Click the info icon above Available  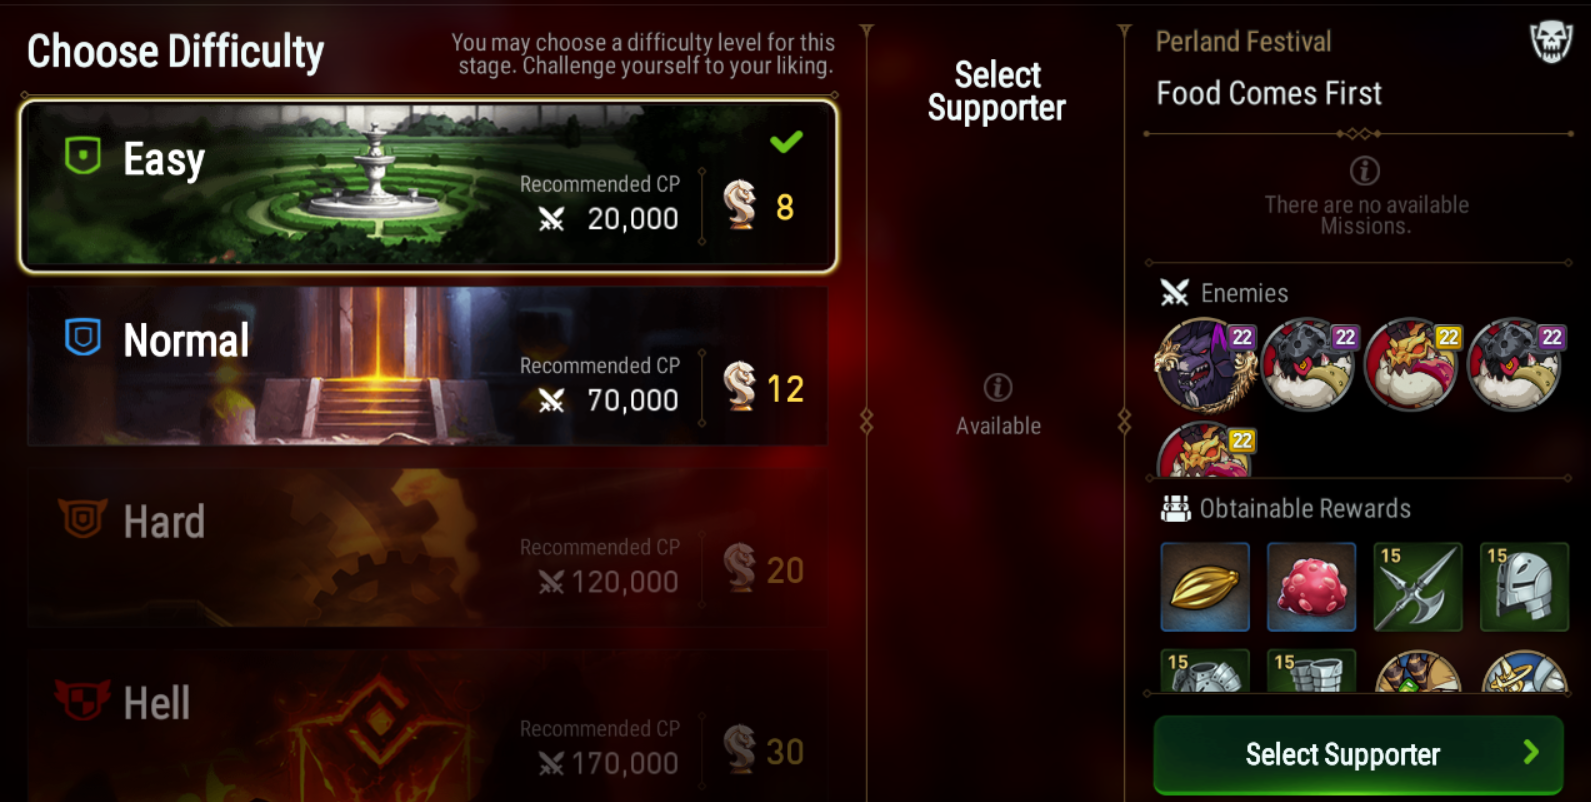point(998,387)
